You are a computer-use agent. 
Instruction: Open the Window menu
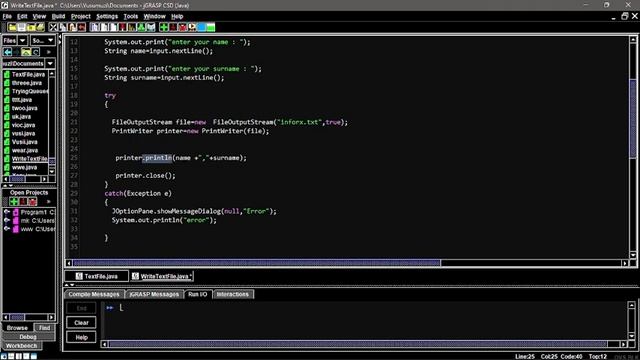coord(154,16)
